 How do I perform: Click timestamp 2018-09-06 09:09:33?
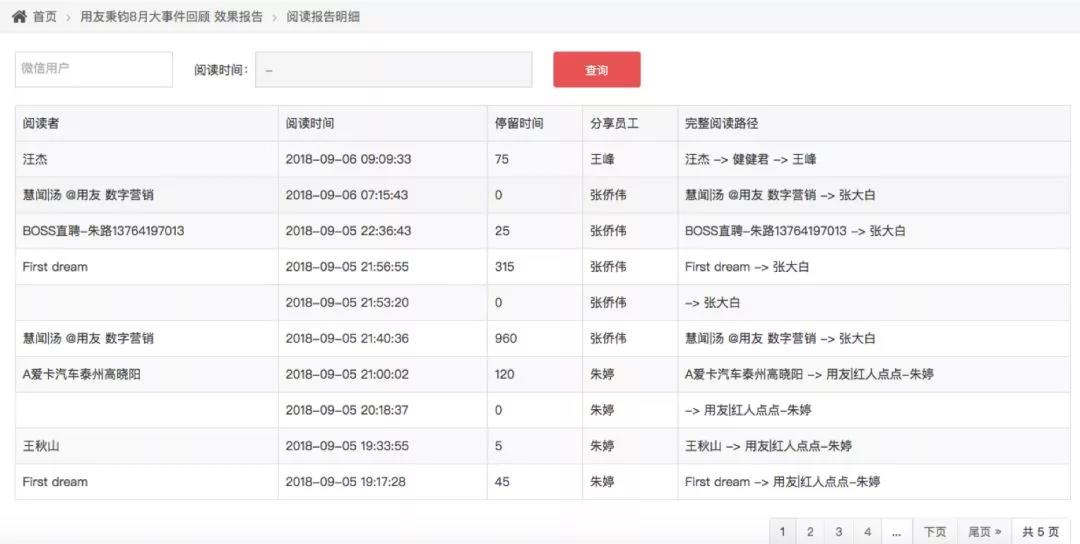[349, 159]
